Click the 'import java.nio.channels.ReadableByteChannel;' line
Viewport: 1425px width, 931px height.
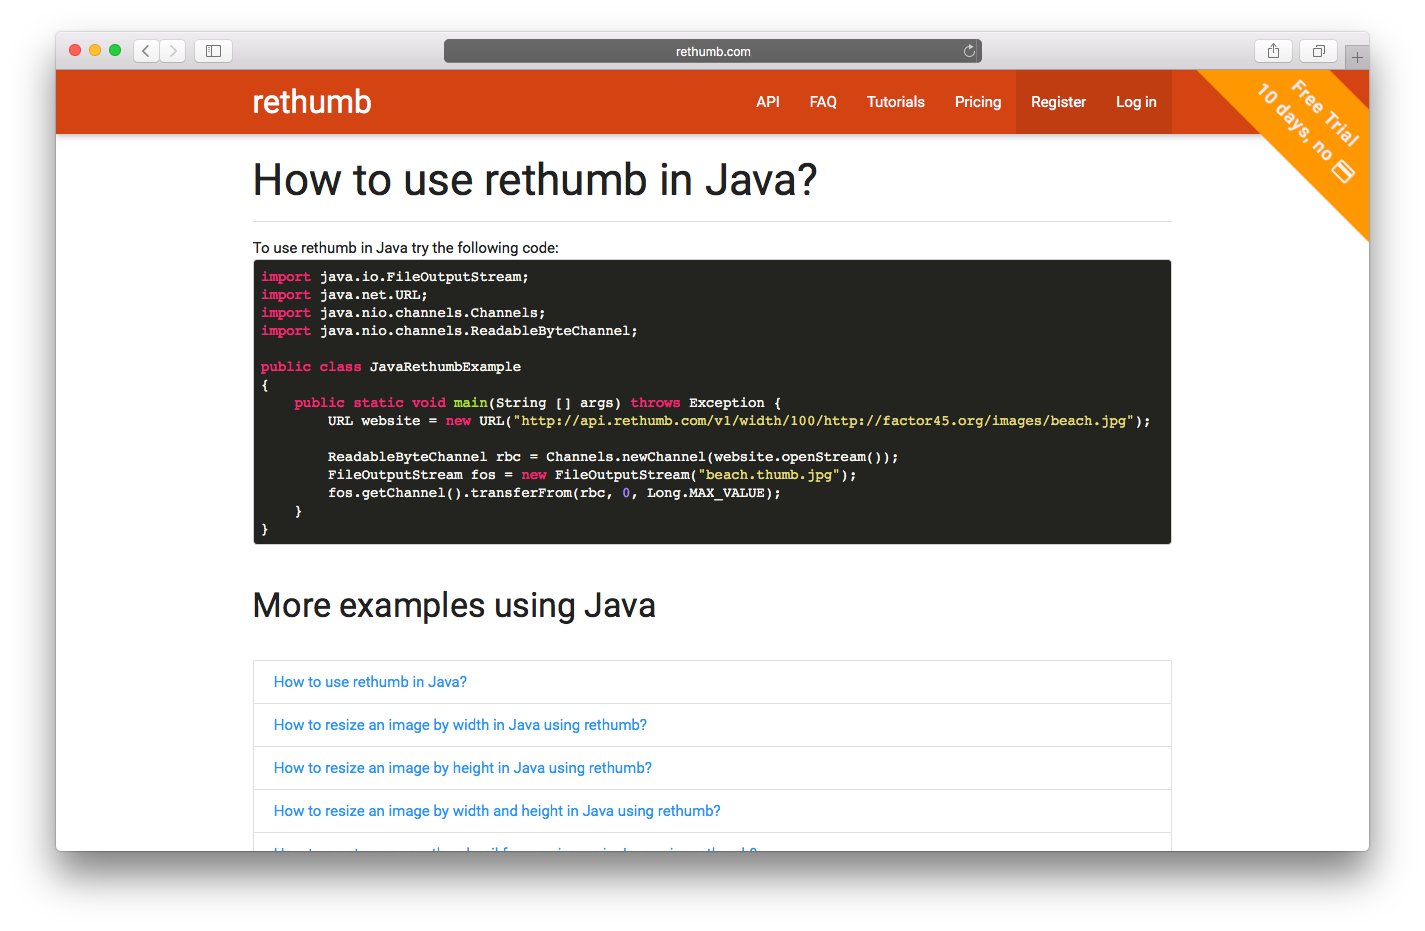[449, 331]
